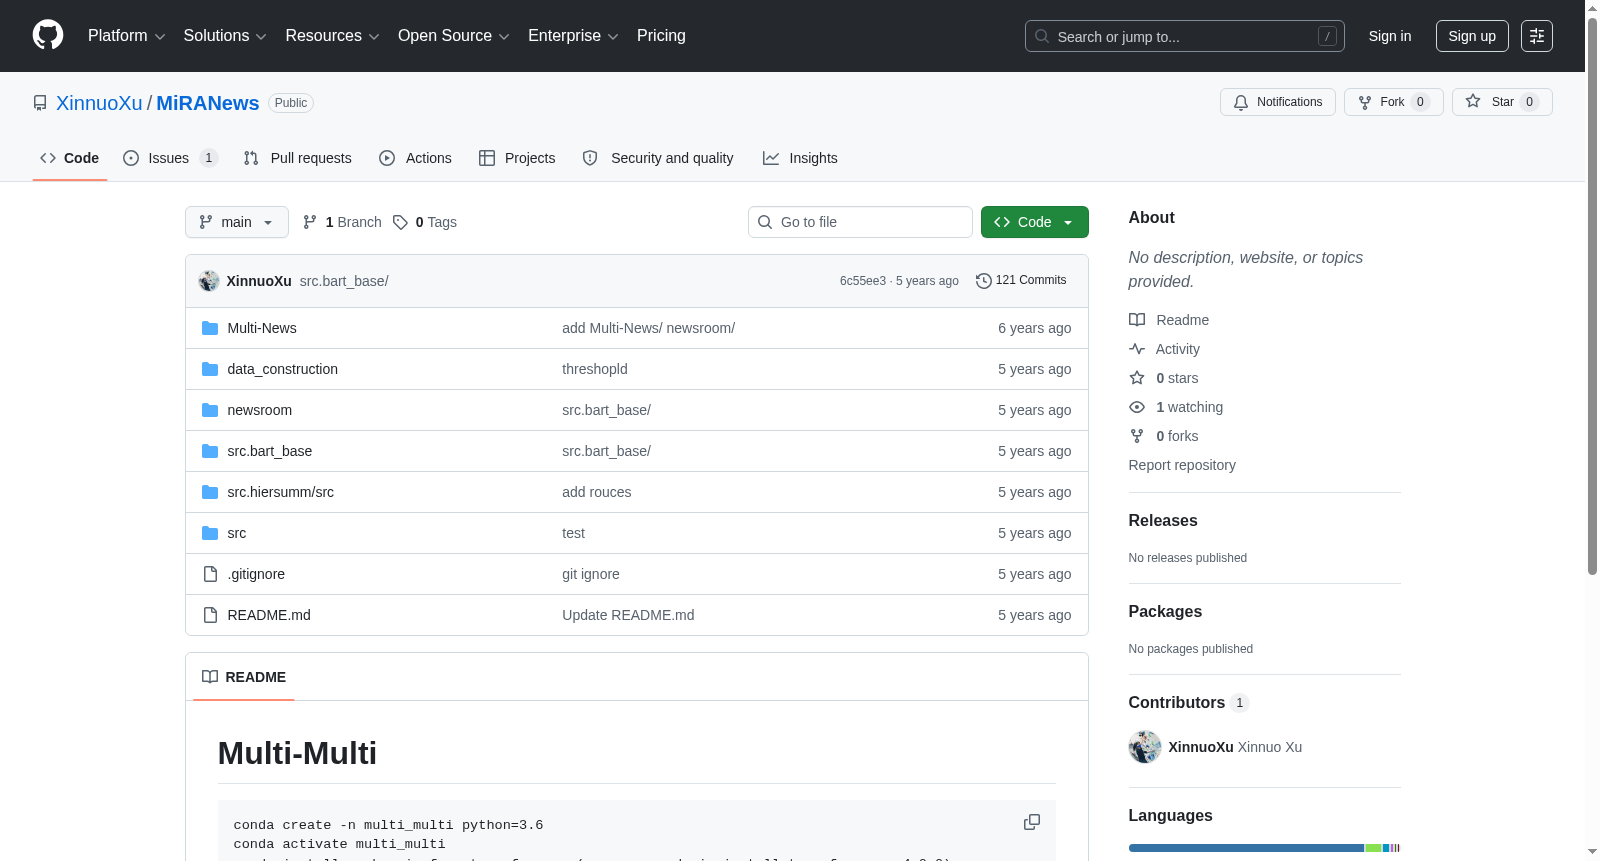Expand the Open Source menu

454,36
